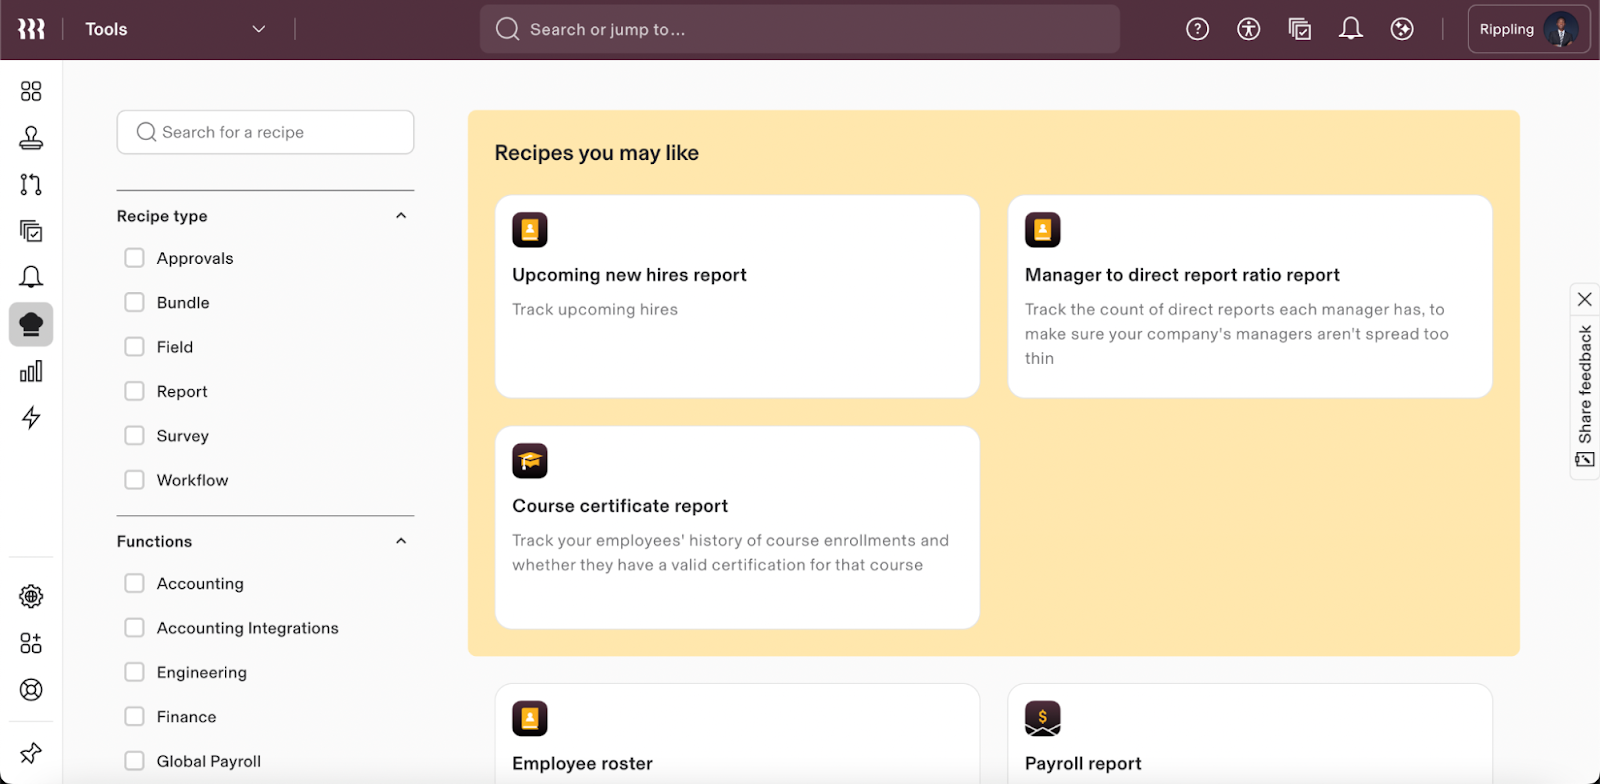This screenshot has width=1600, height=784.
Task: Open the approvals stamp icon in sidebar
Action: 31,138
